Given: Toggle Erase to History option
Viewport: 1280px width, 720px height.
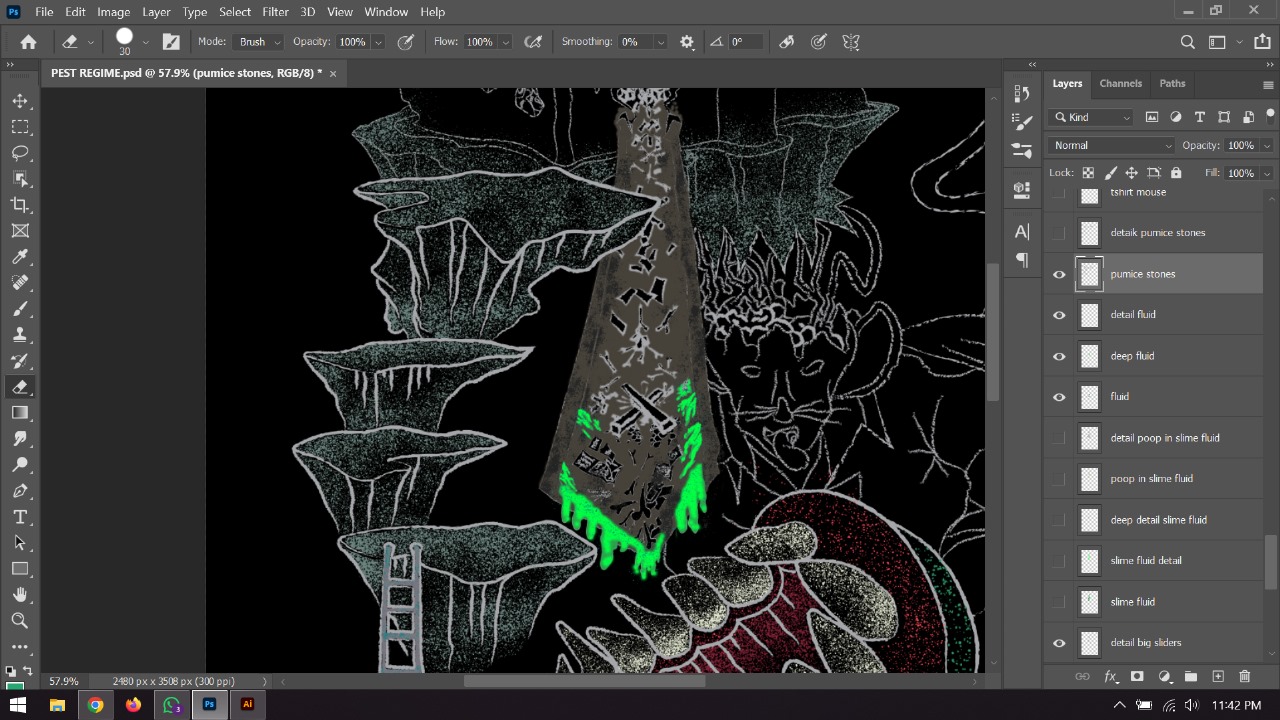Looking at the screenshot, I should (787, 42).
